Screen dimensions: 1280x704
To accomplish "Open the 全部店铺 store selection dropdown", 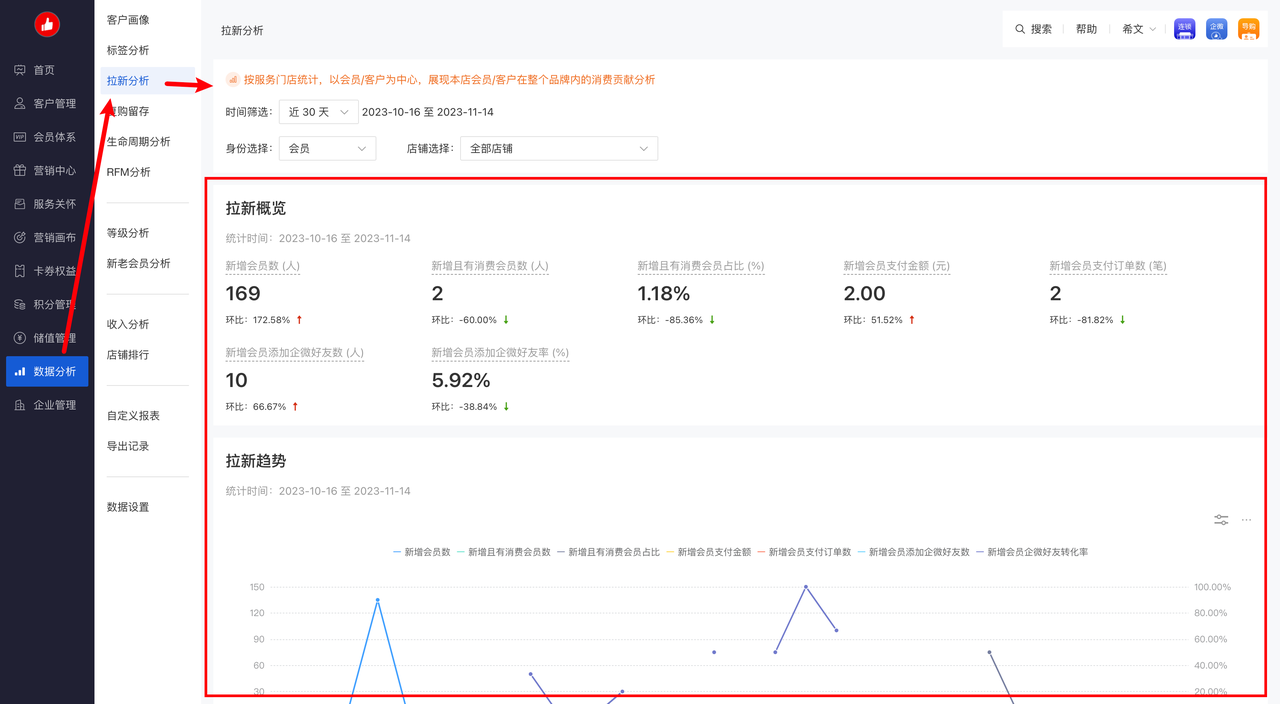I will (x=558, y=148).
